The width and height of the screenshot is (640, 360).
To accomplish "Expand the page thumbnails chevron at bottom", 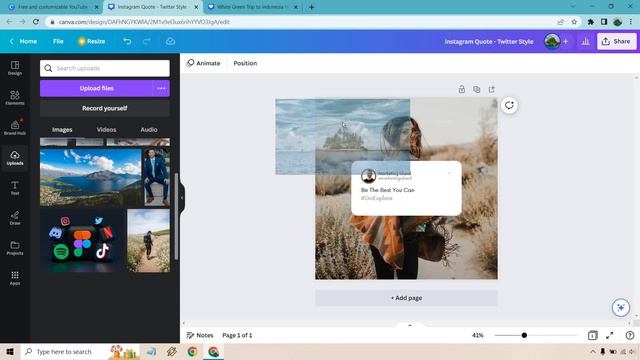I will click(x=410, y=325).
